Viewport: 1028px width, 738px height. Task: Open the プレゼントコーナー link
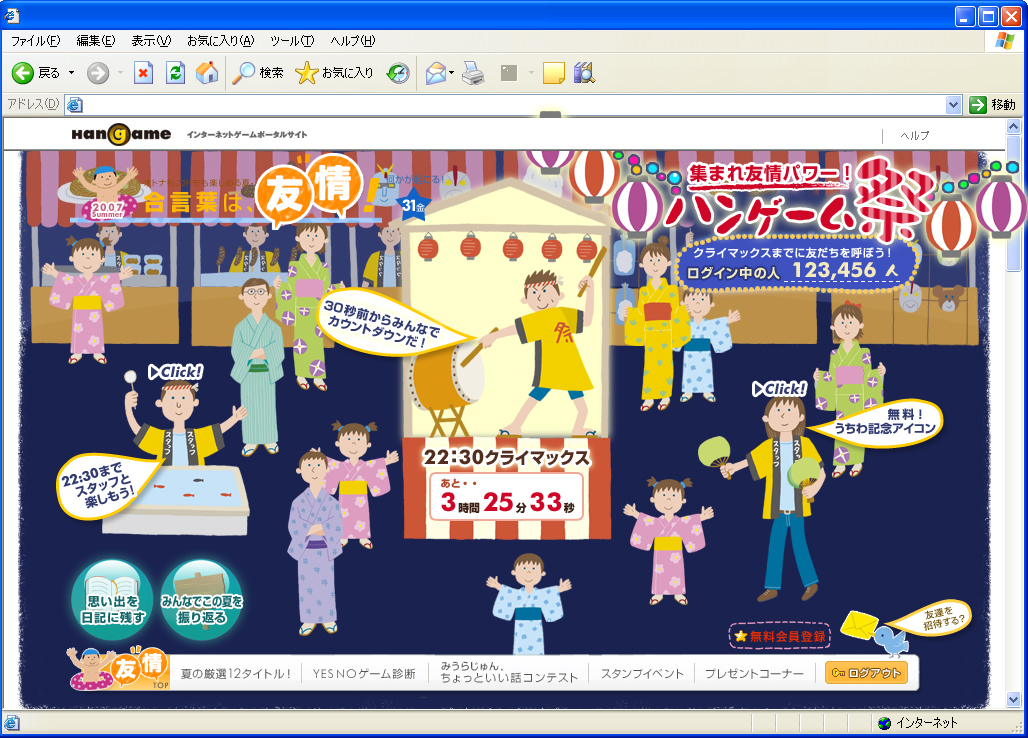[754, 674]
